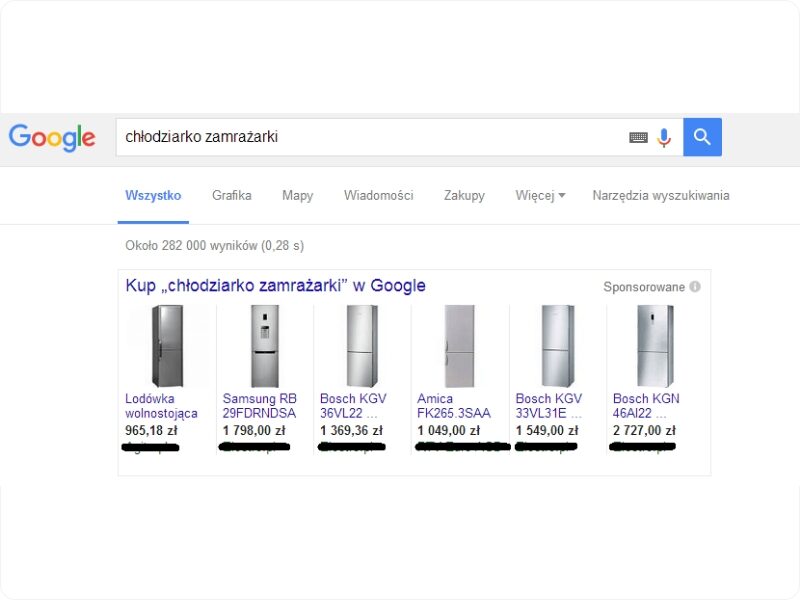Click the Kup chłodziarko zamrażarki w Google heading
This screenshot has width=800, height=600.
(x=275, y=286)
